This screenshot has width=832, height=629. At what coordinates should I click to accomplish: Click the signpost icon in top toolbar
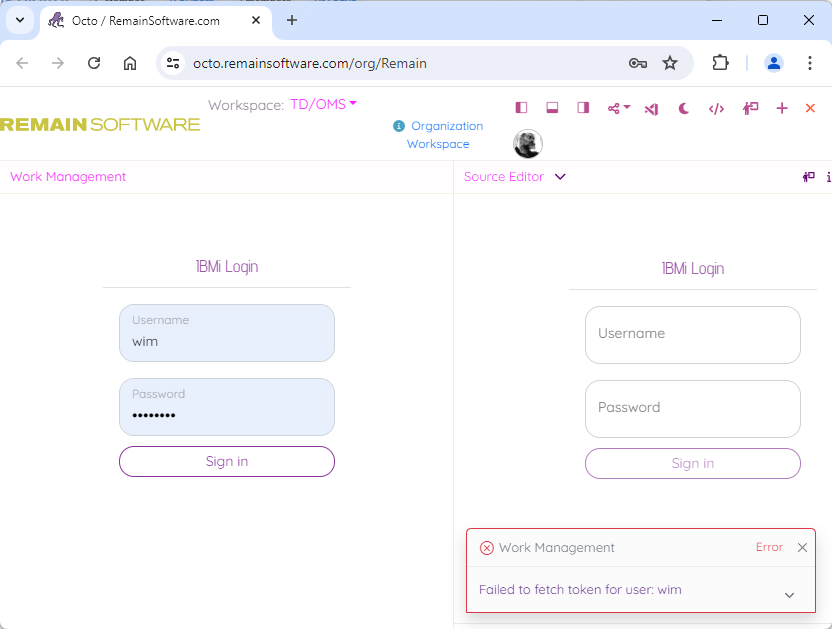point(750,109)
